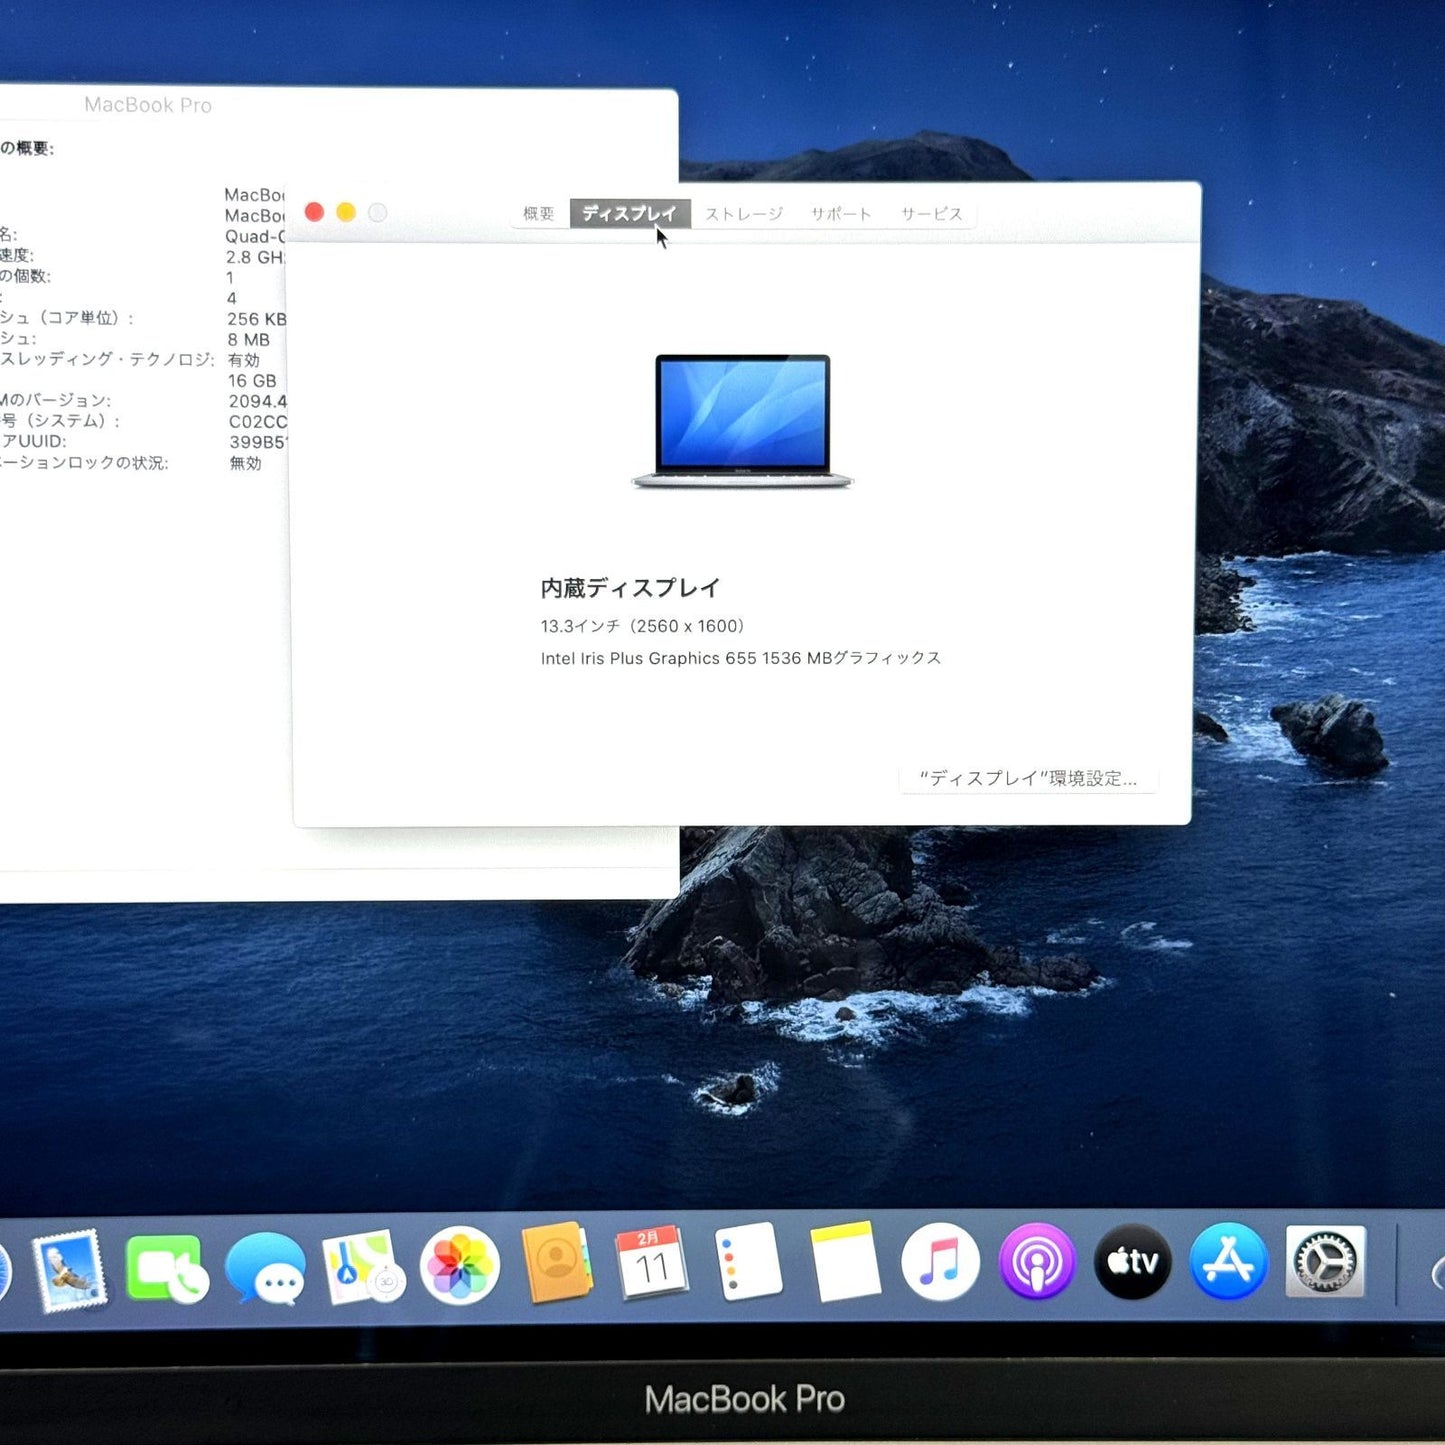Click the Quad-C processor name value
1445x1445 pixels.
click(255, 236)
